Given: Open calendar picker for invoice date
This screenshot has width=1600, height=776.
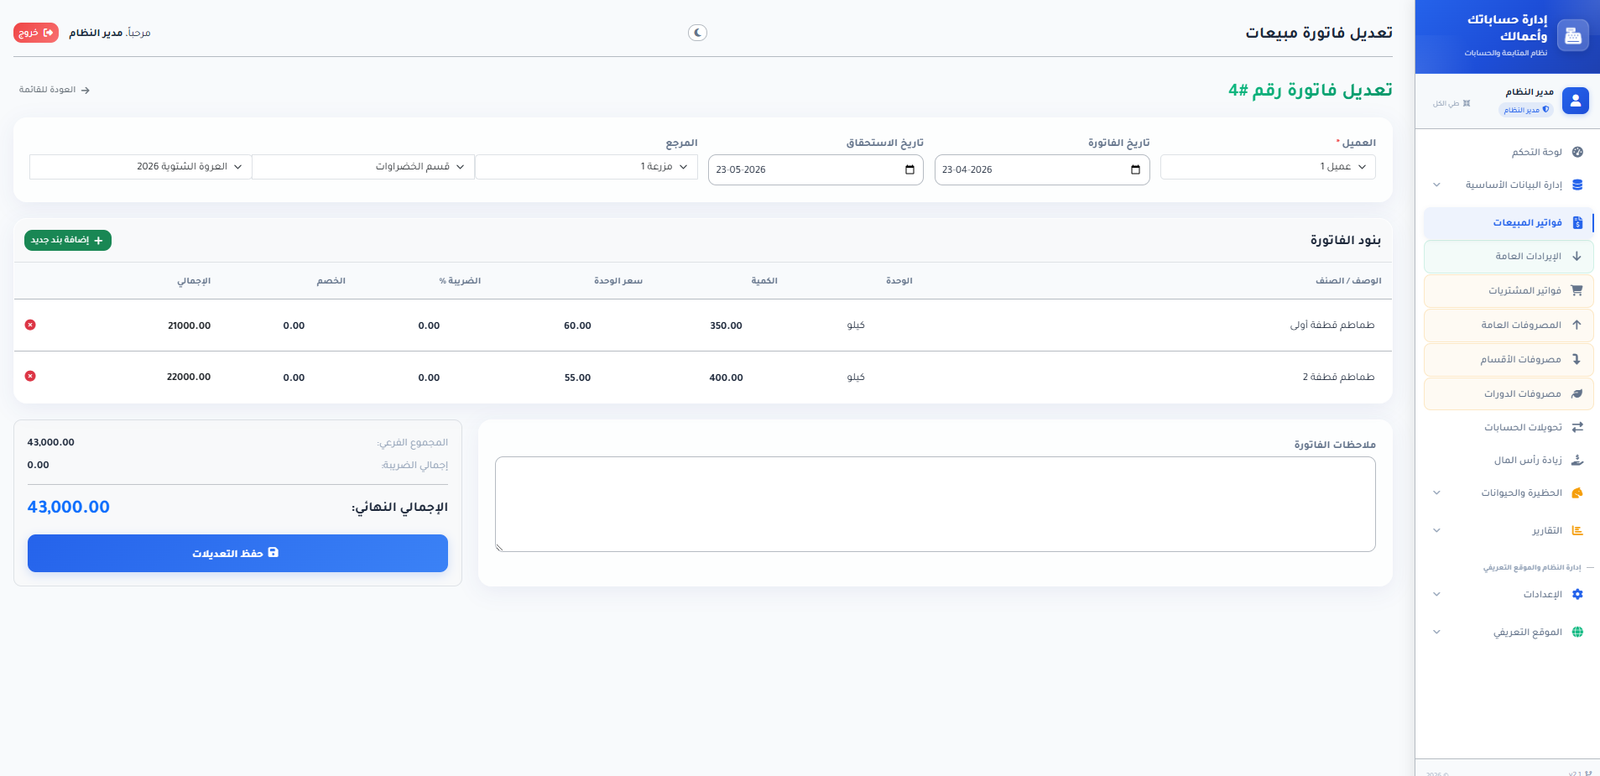Looking at the screenshot, I should 1135,170.
